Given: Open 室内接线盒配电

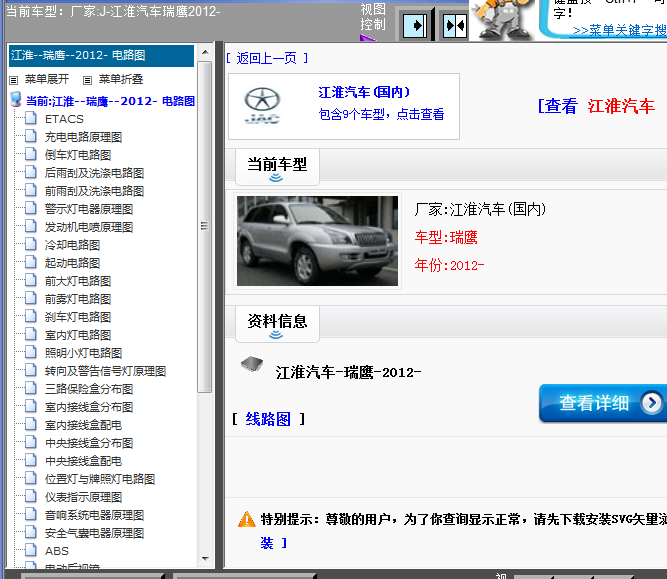Looking at the screenshot, I should coord(83,425).
